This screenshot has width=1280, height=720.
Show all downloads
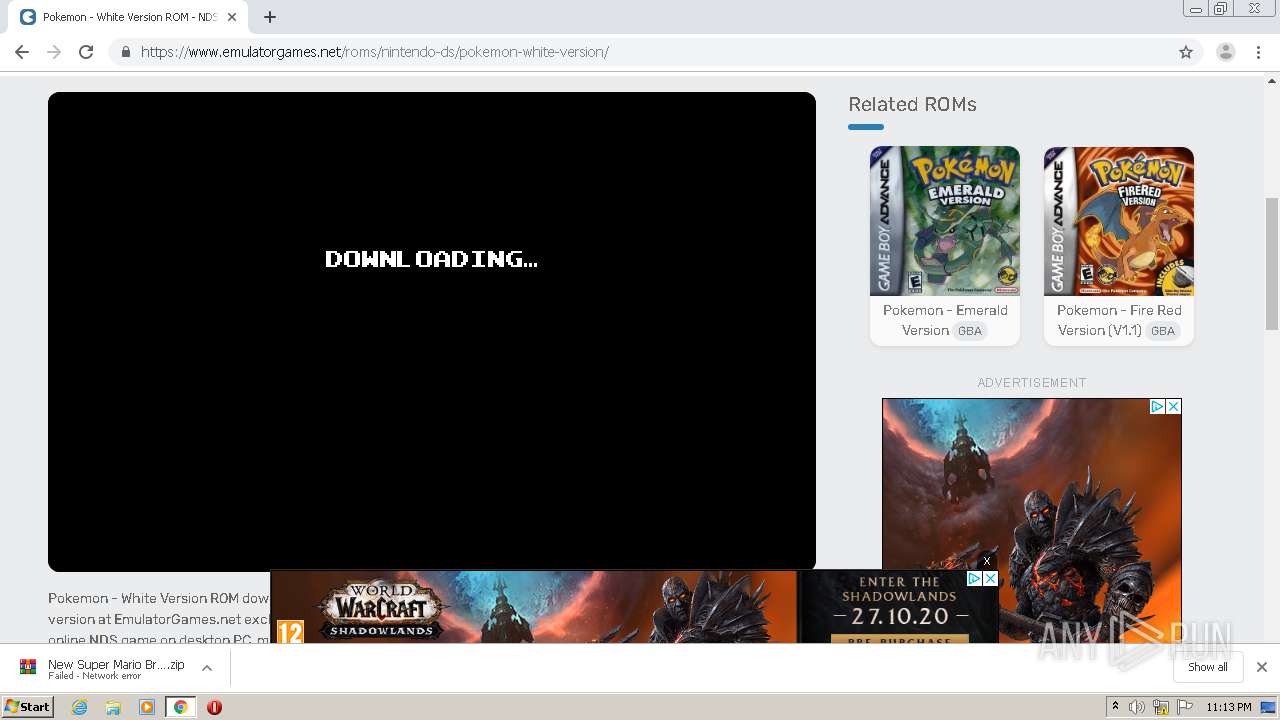click(1208, 667)
